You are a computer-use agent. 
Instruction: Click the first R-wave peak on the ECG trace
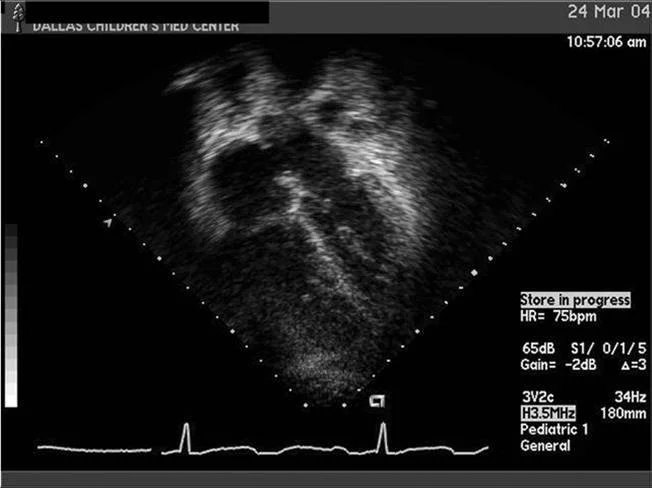(186, 425)
